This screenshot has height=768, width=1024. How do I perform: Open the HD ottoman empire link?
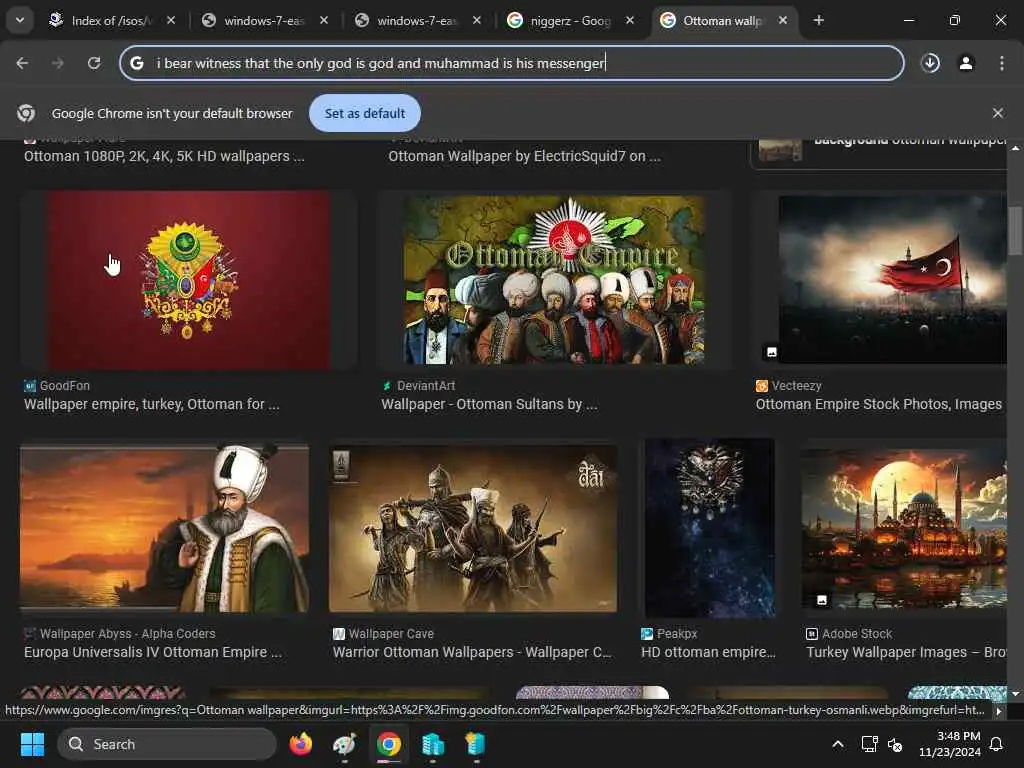coord(709,652)
